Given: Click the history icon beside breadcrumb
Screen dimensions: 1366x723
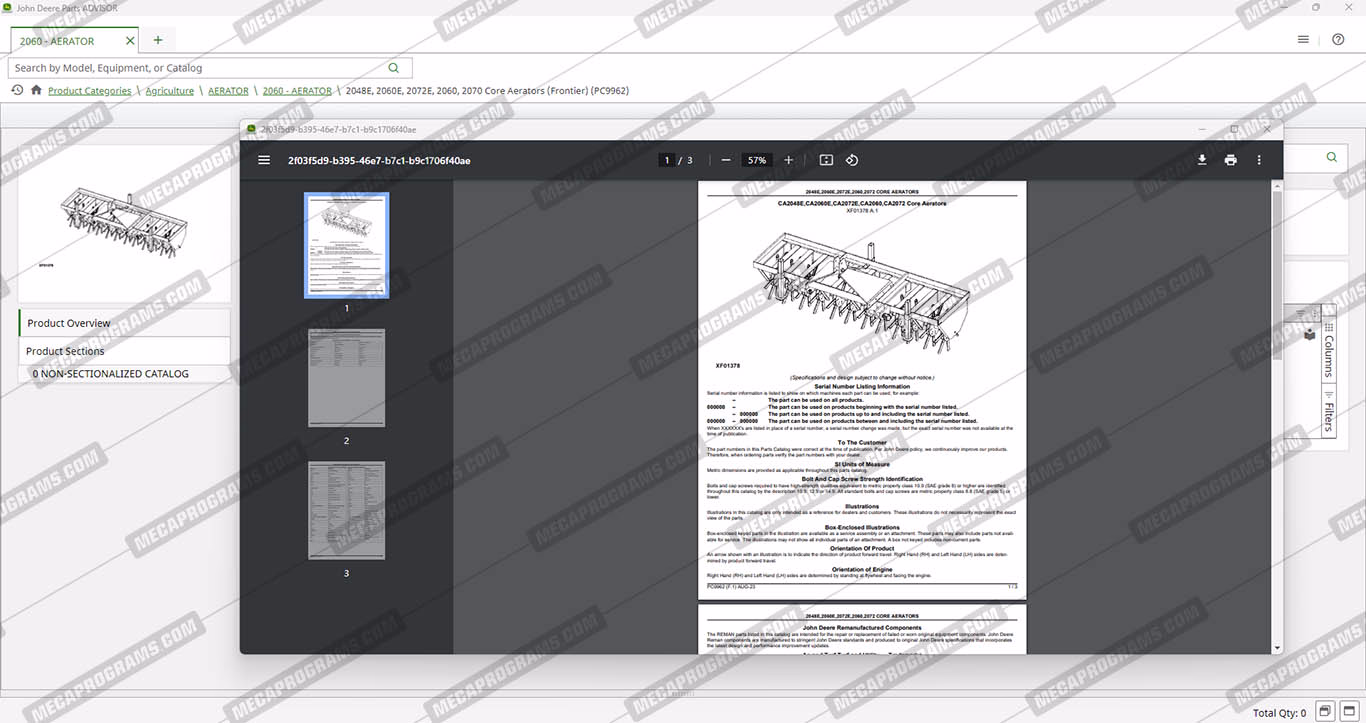Looking at the screenshot, I should [x=17, y=90].
